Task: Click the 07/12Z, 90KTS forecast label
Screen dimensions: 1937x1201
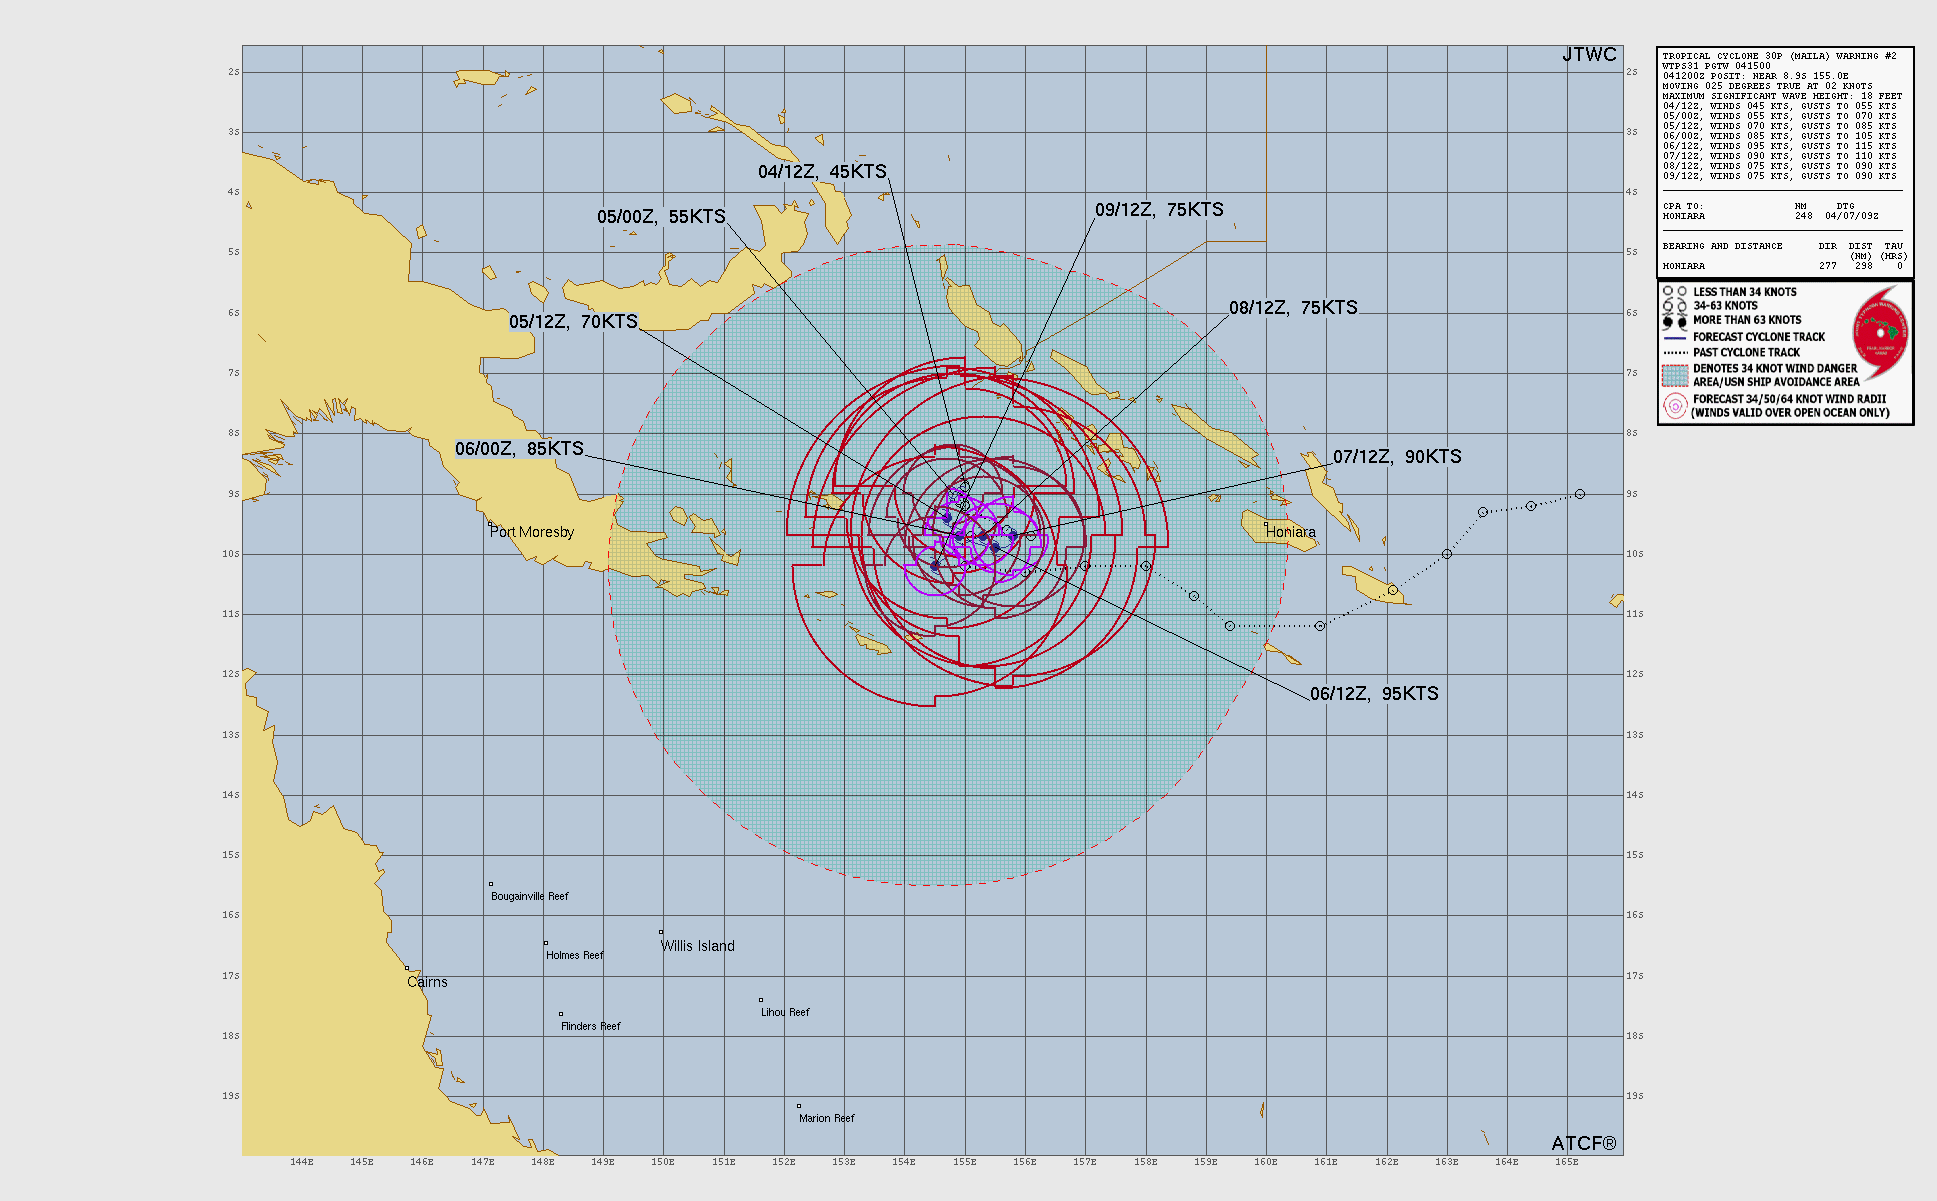Action: point(1397,457)
